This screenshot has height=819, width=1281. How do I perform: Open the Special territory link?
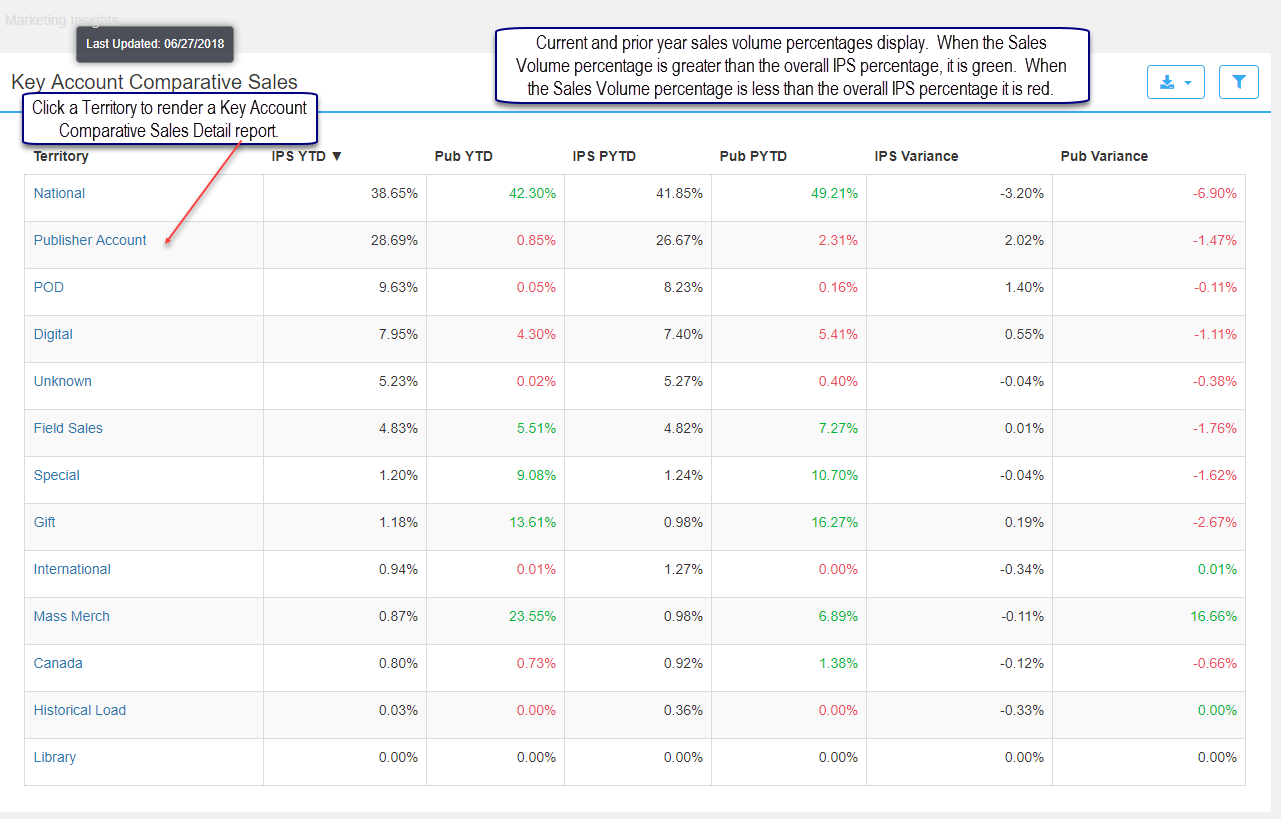tap(56, 475)
